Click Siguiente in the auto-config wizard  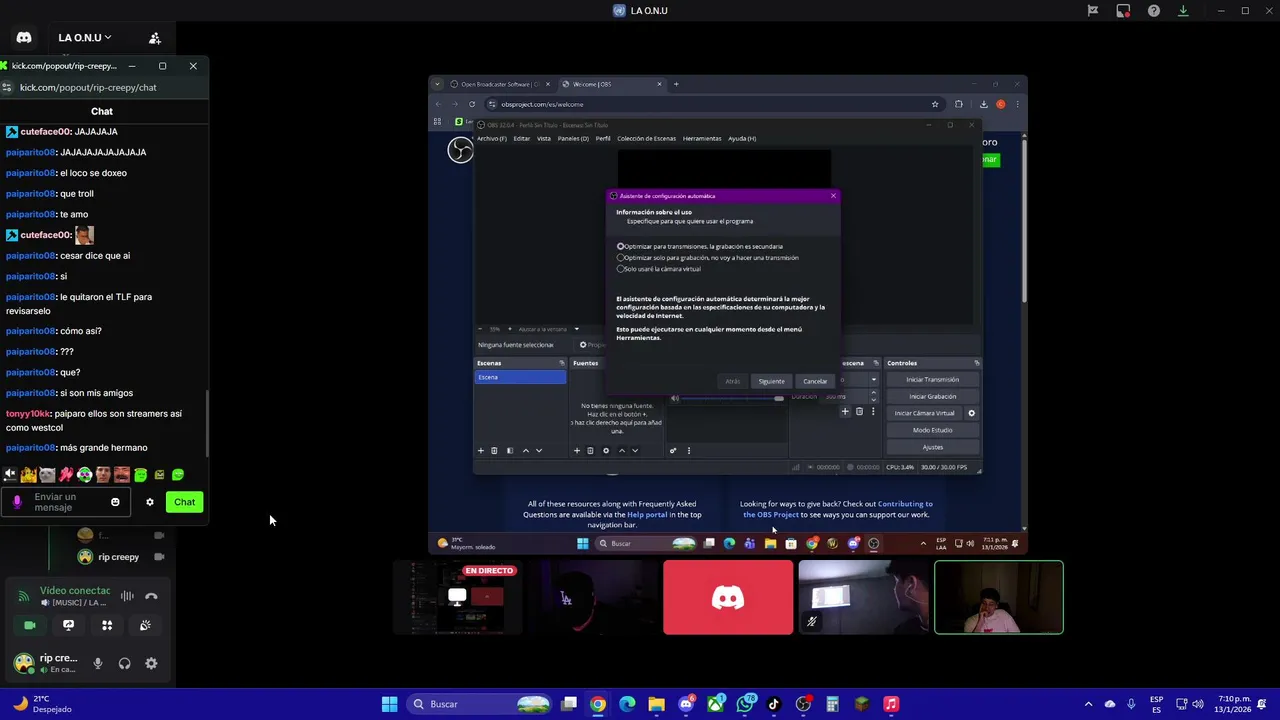coord(771,381)
